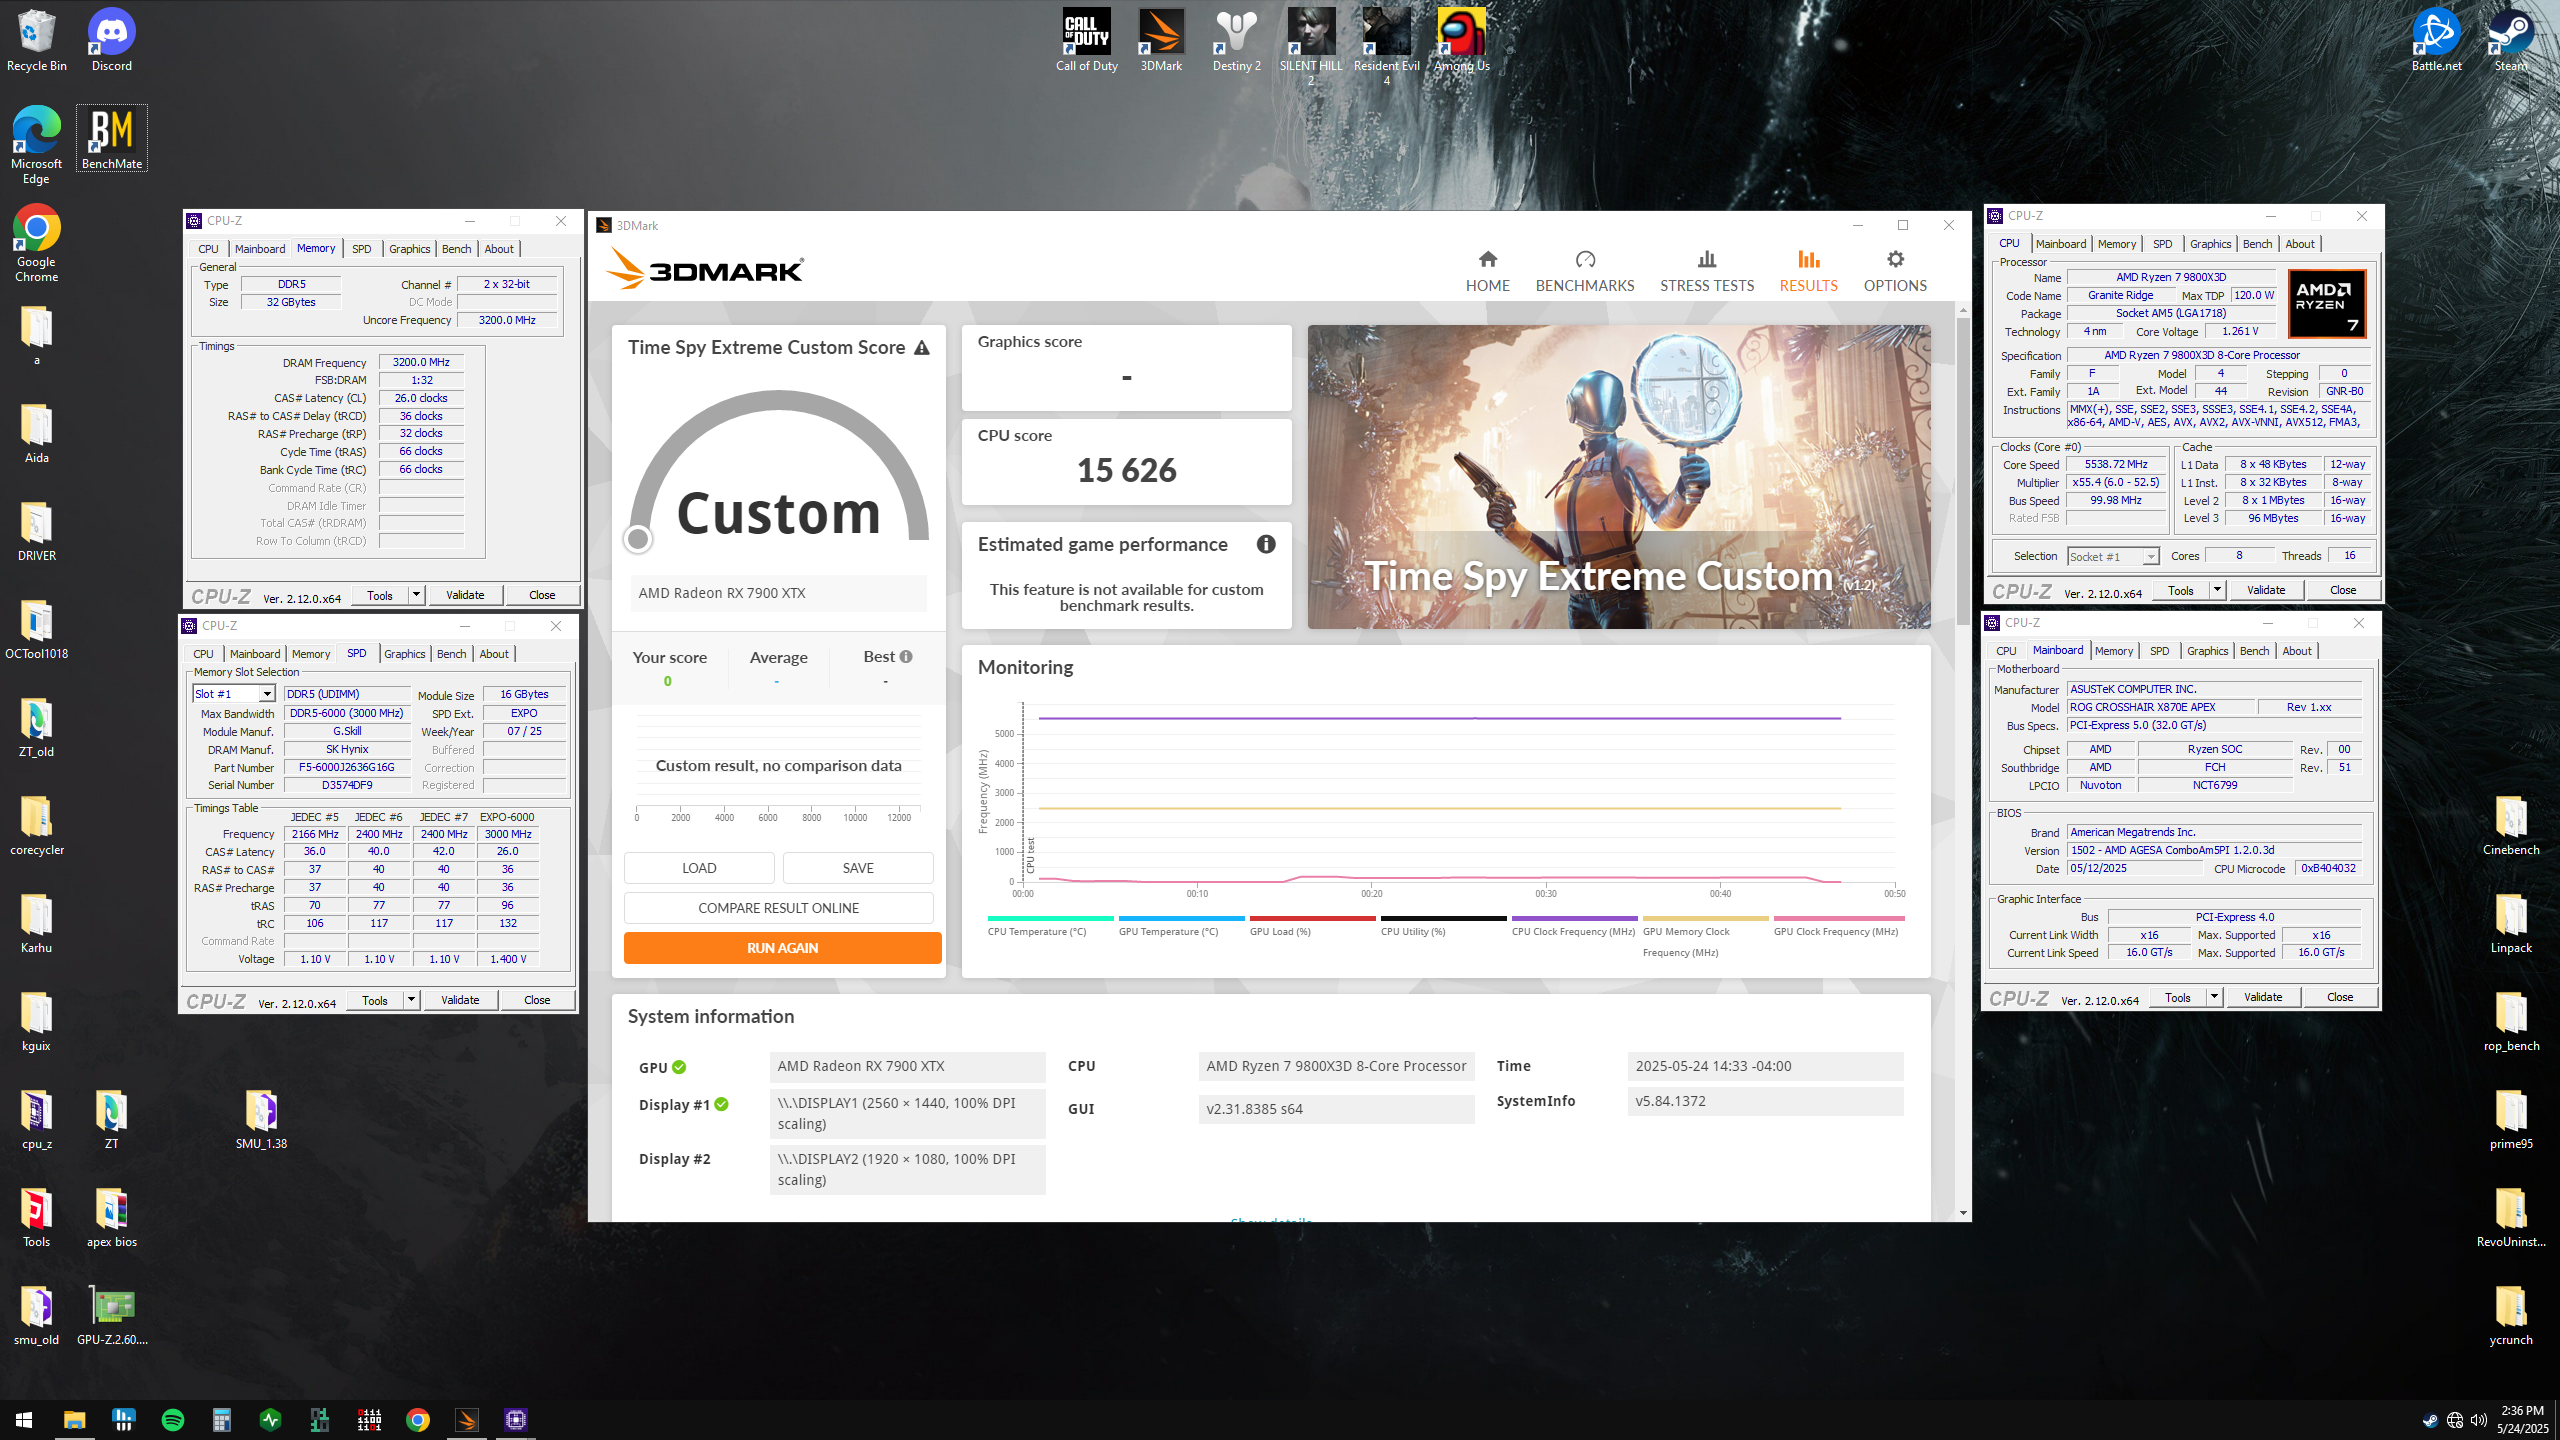Click the info icon next to Best

(906, 657)
